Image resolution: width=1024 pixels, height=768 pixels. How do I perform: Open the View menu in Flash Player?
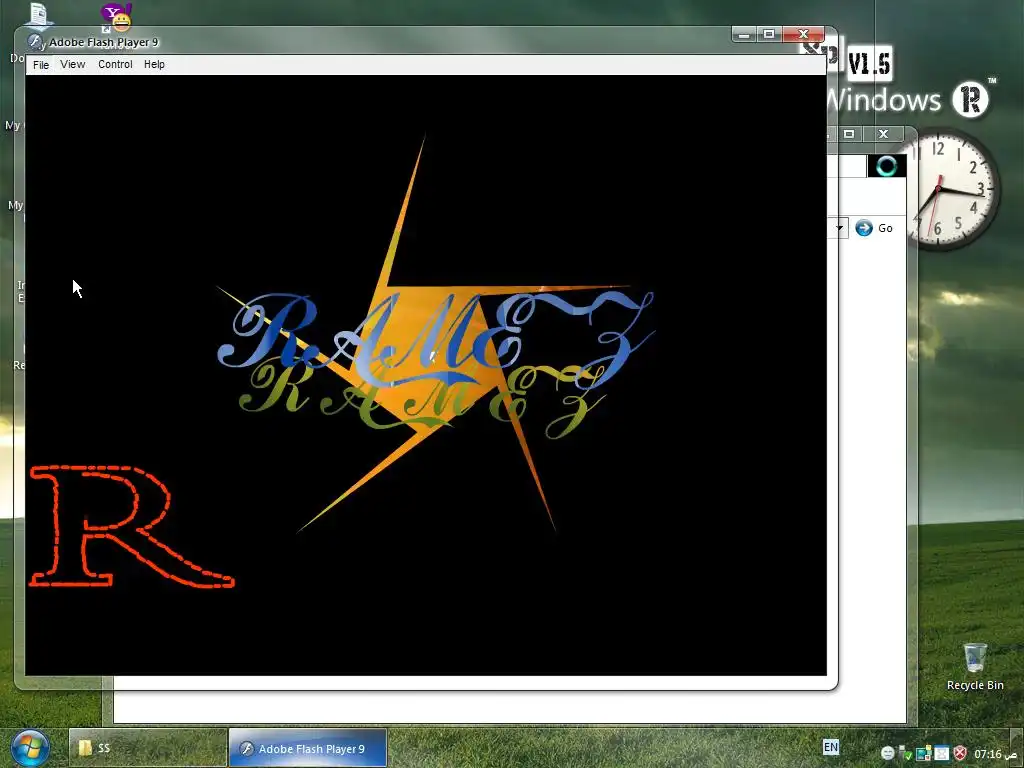click(x=72, y=65)
